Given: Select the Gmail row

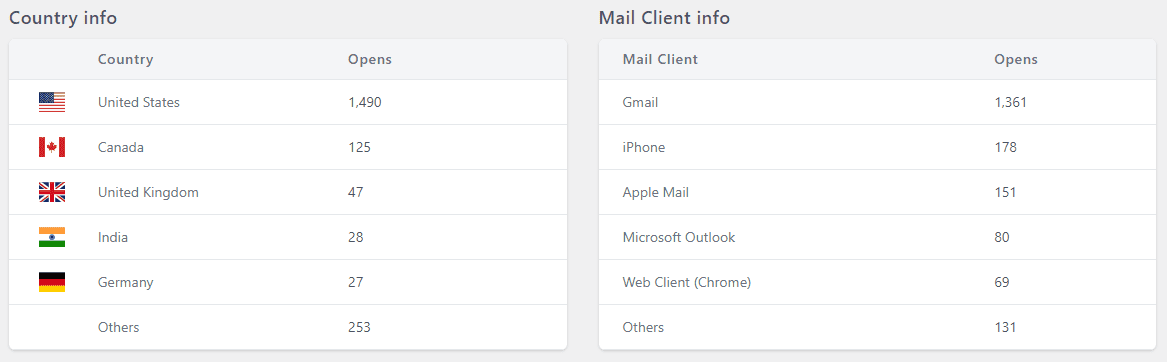Looking at the screenshot, I should [x=877, y=102].
